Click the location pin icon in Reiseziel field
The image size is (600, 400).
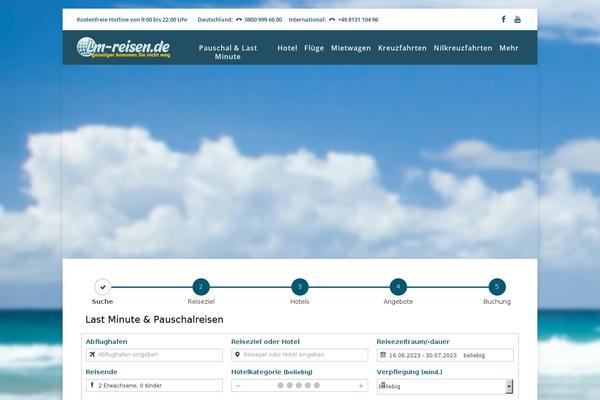click(x=237, y=354)
